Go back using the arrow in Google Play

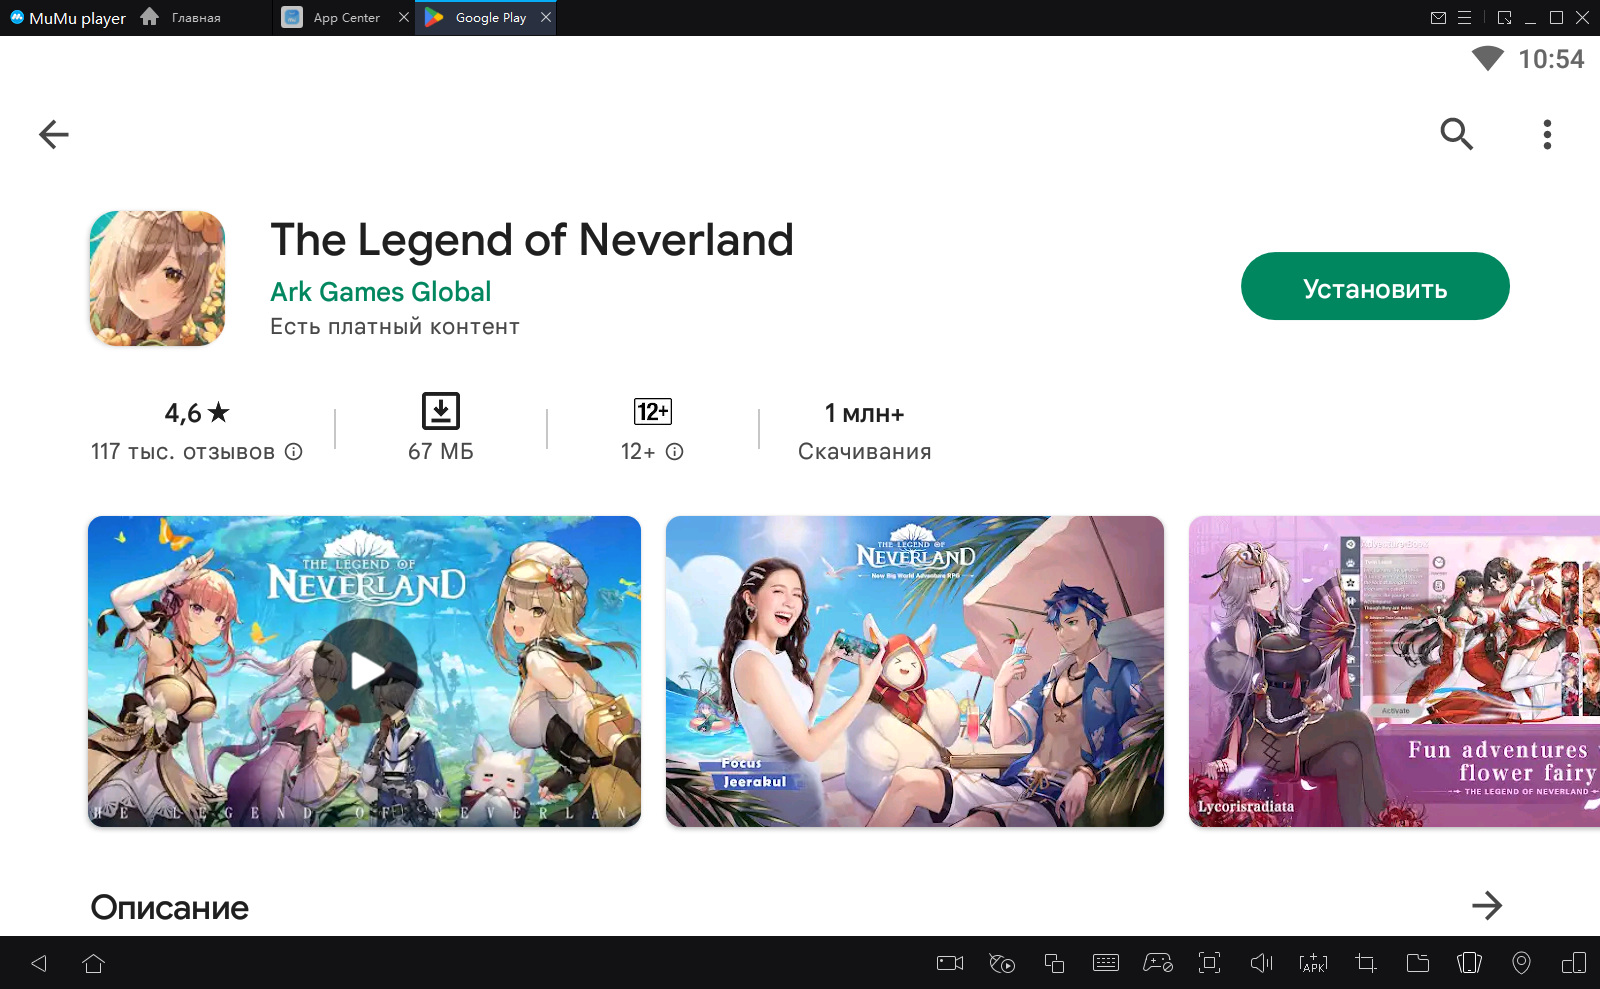tap(54, 134)
